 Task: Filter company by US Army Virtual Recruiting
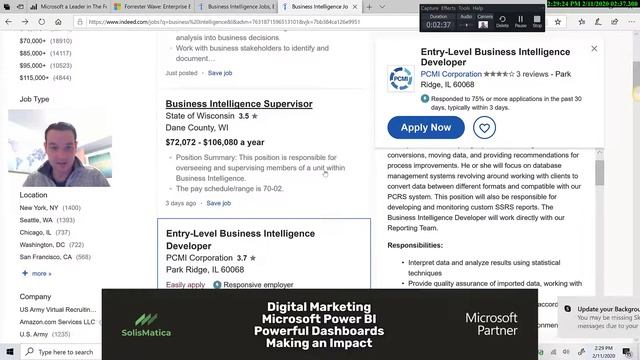pyautogui.click(x=58, y=309)
